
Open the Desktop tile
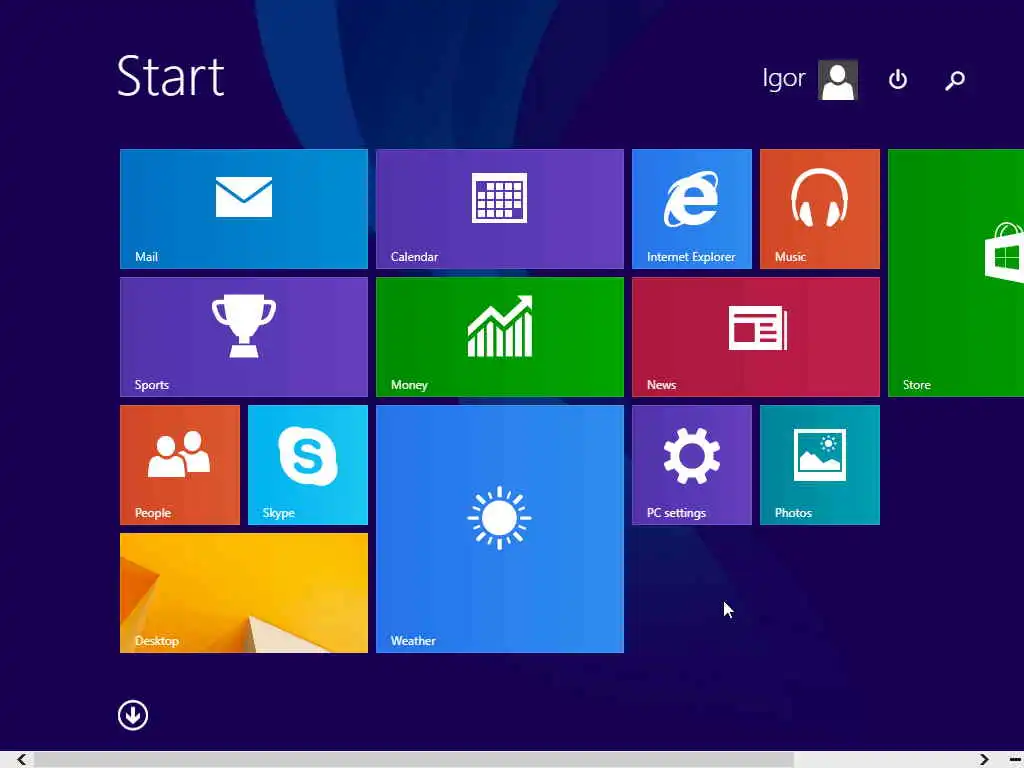click(244, 593)
